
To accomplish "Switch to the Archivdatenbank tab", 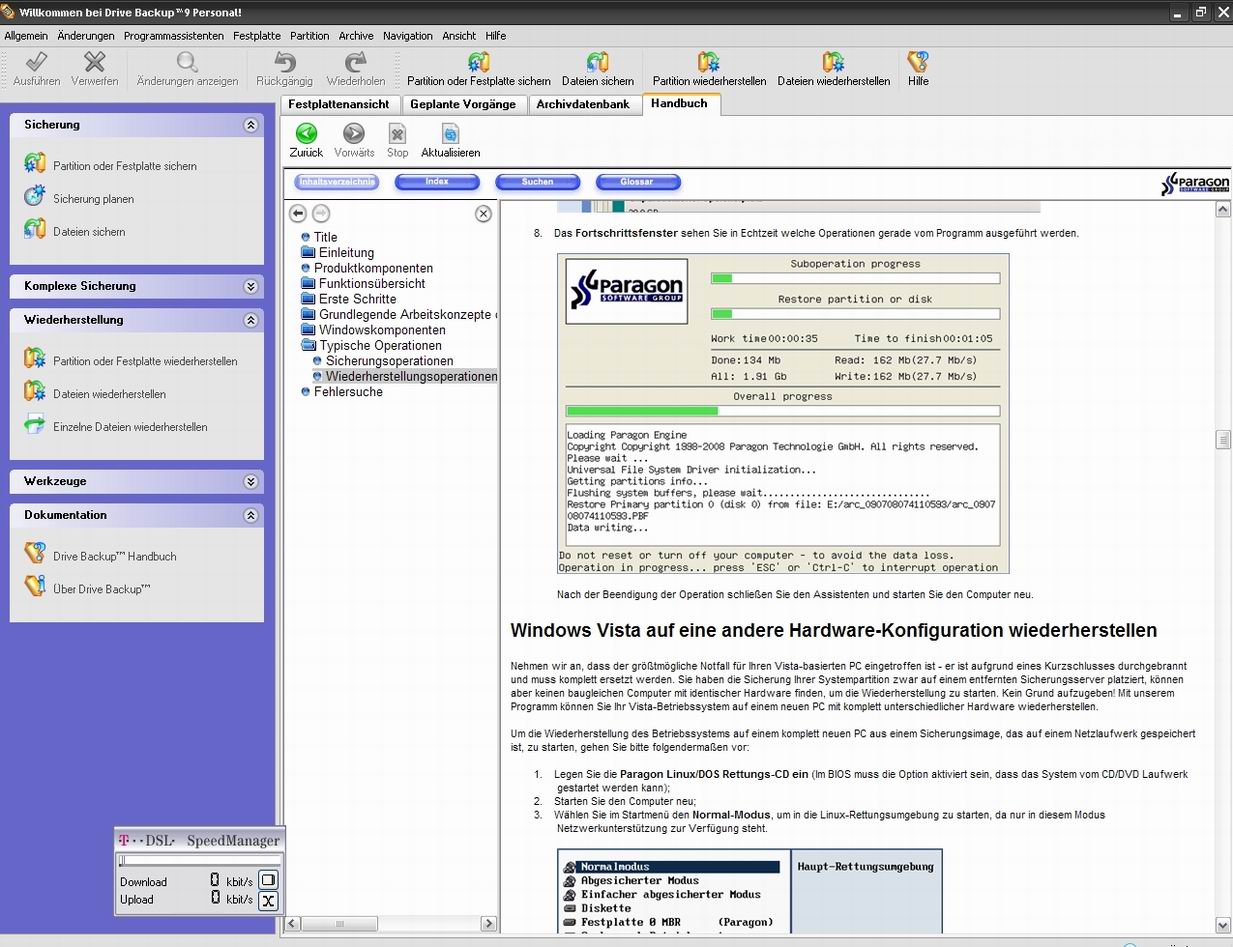I will tap(583, 104).
